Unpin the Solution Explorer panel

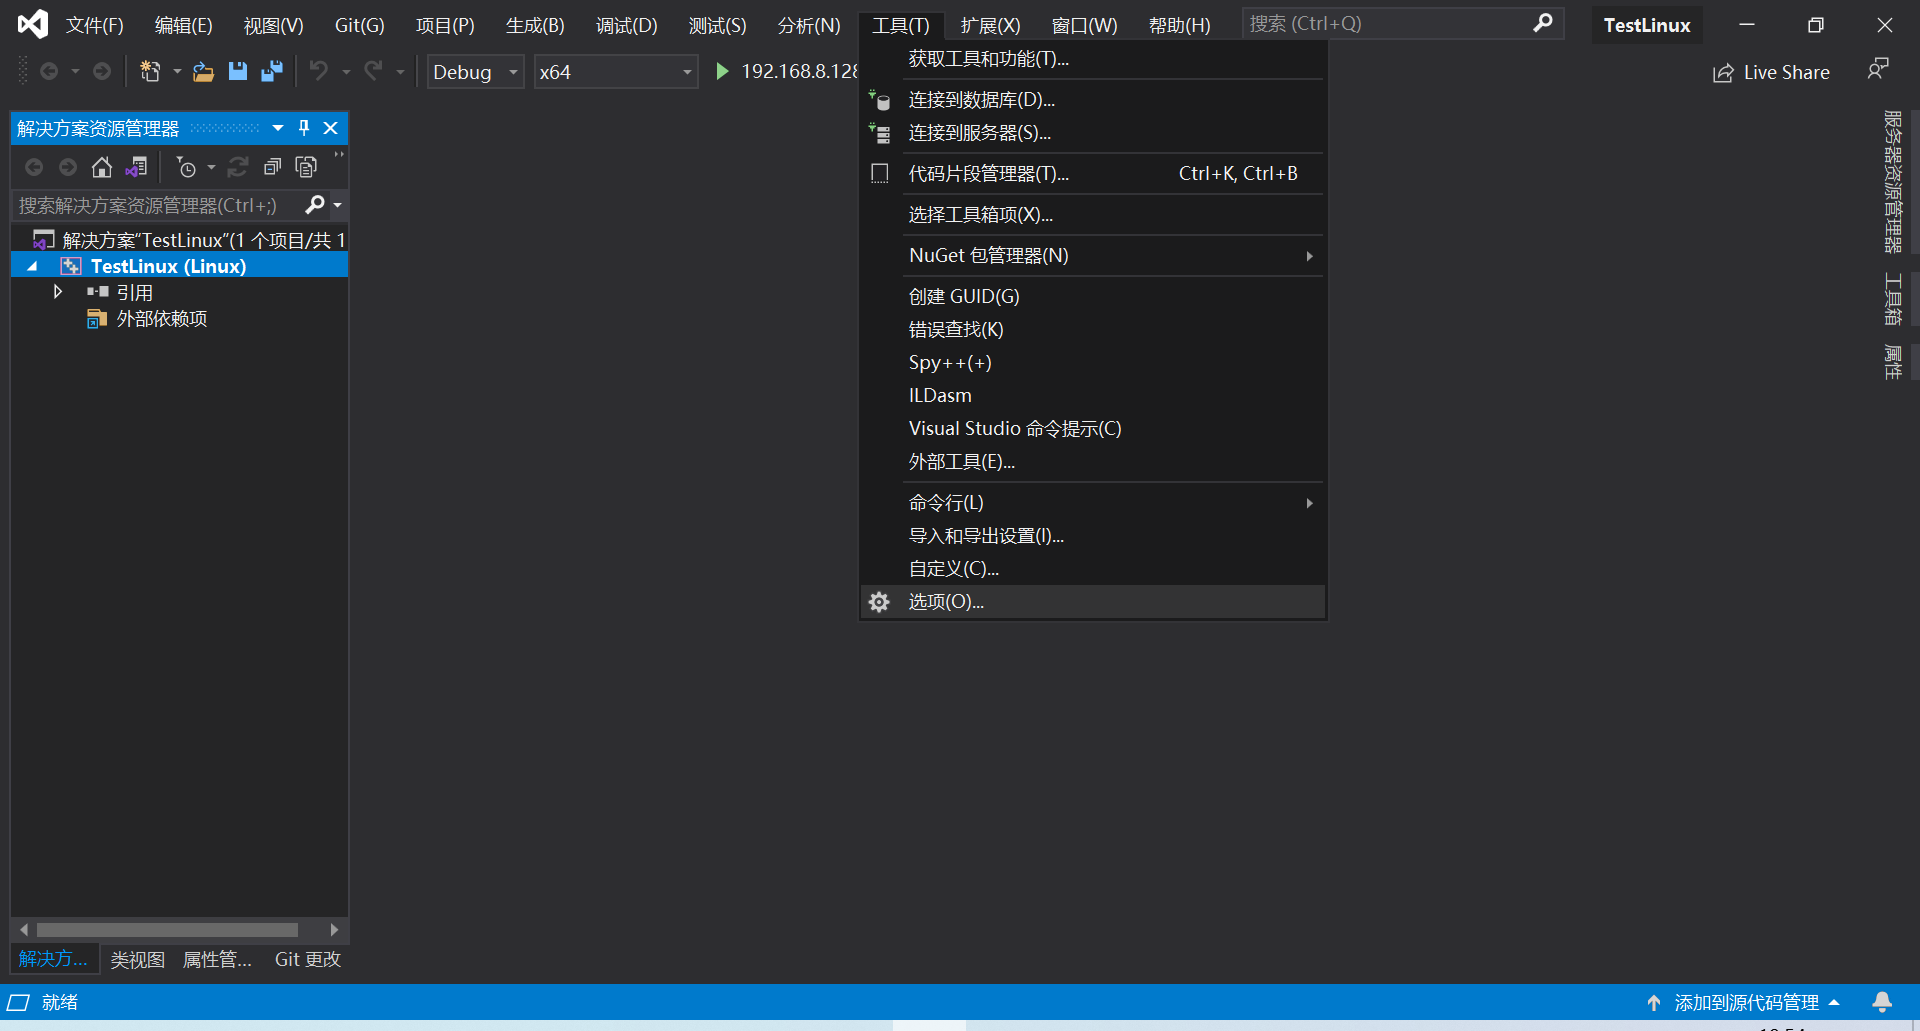303,128
